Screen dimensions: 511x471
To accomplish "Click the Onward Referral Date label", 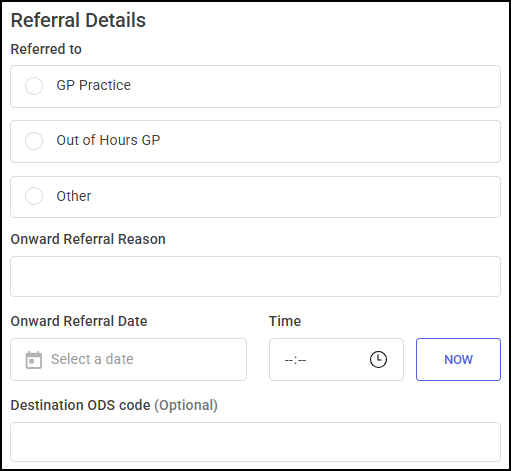I will [x=79, y=321].
